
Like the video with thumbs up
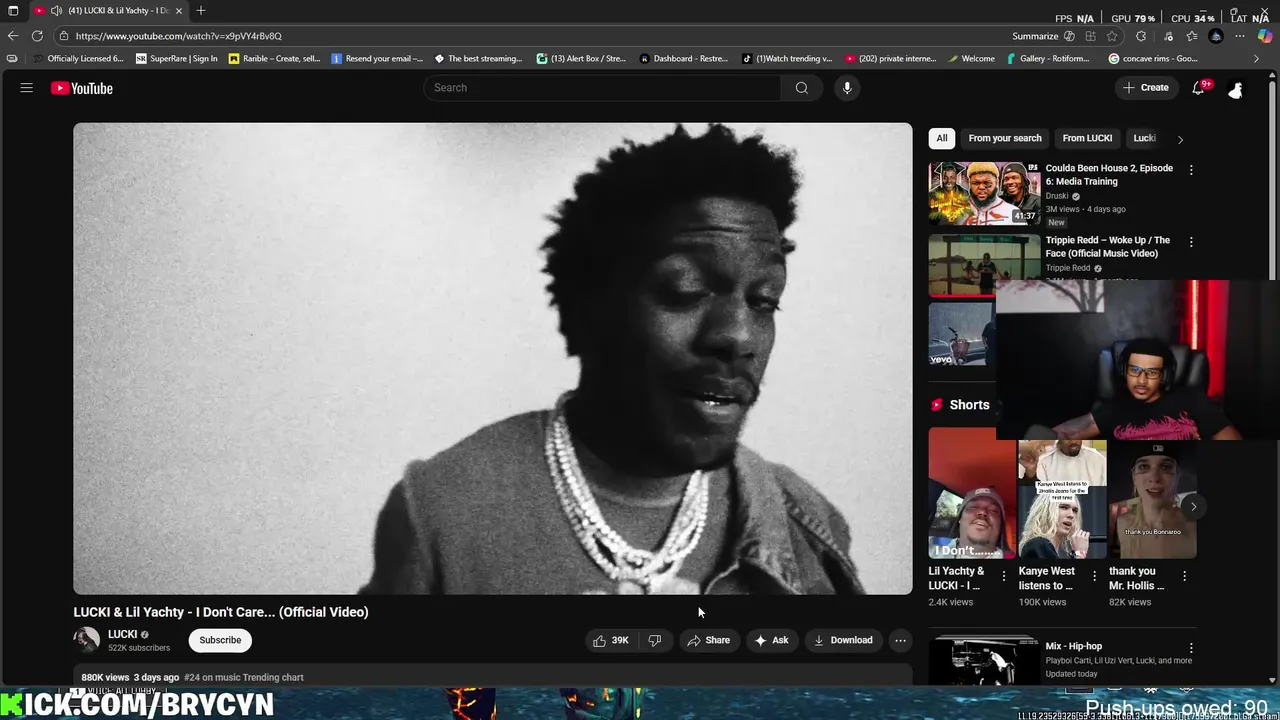point(610,640)
